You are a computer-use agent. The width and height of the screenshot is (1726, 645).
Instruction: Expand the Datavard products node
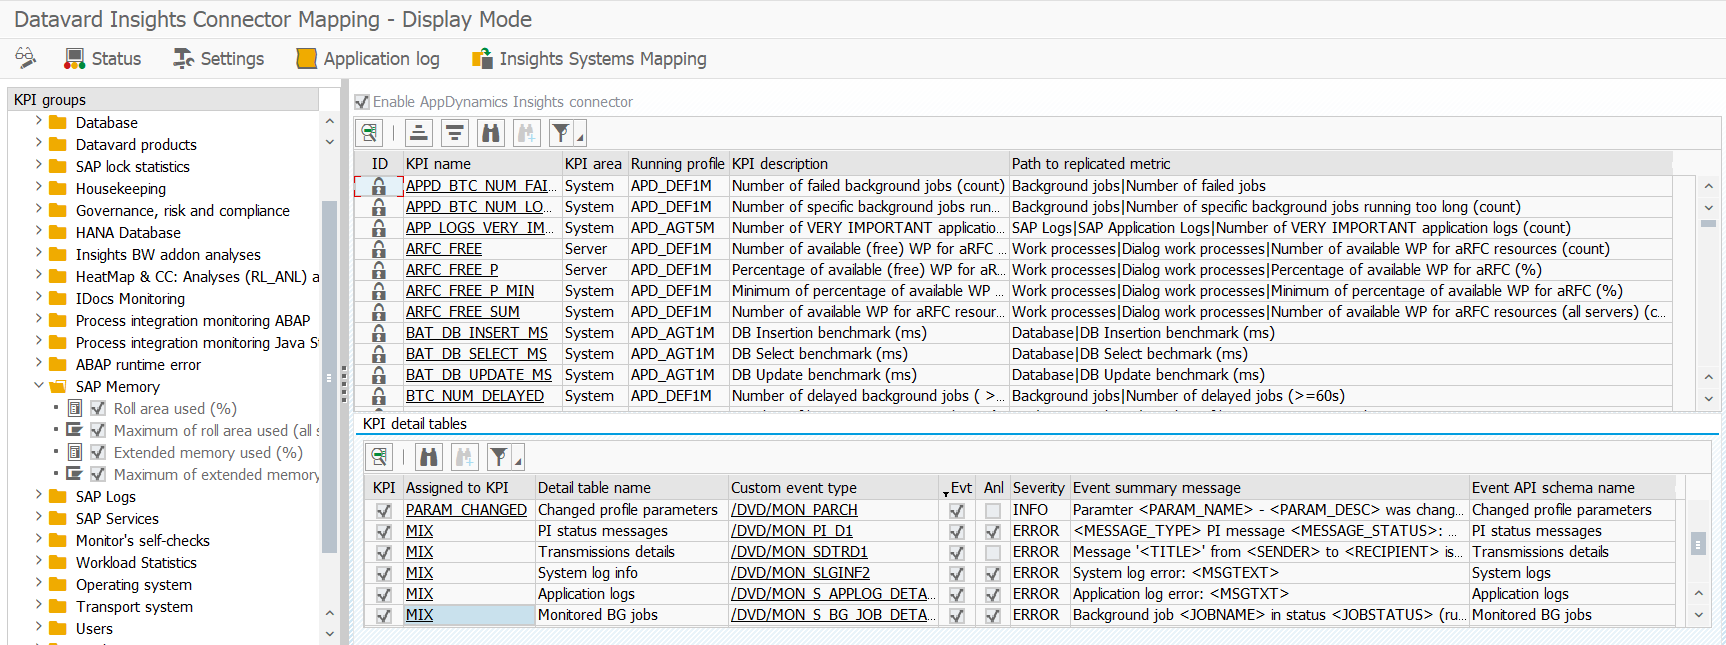[39, 143]
